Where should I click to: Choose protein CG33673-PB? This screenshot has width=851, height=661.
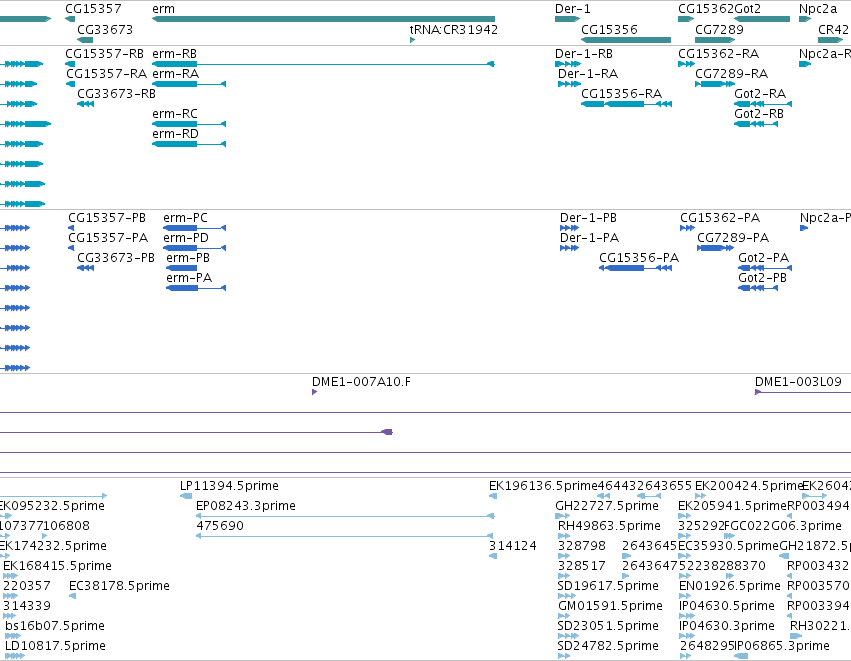[116, 258]
